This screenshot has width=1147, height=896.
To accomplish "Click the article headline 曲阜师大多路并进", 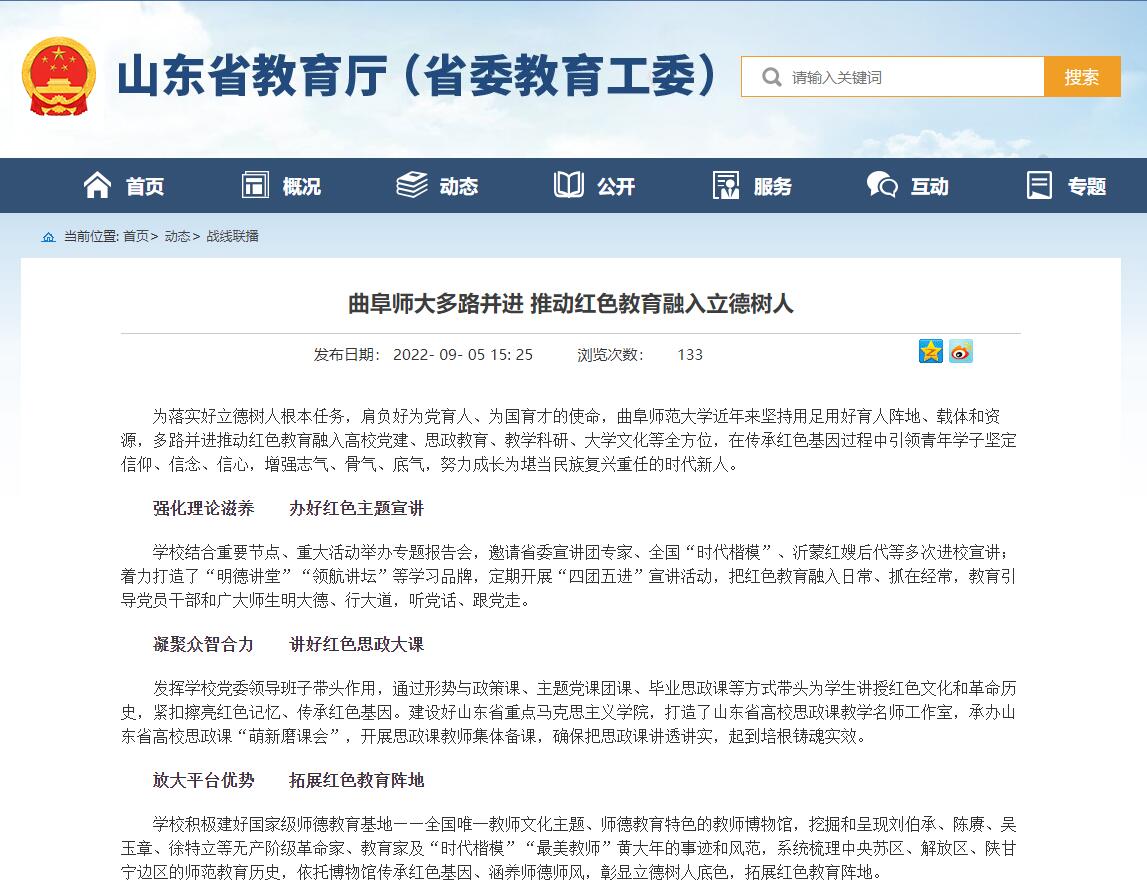I will click(x=570, y=304).
